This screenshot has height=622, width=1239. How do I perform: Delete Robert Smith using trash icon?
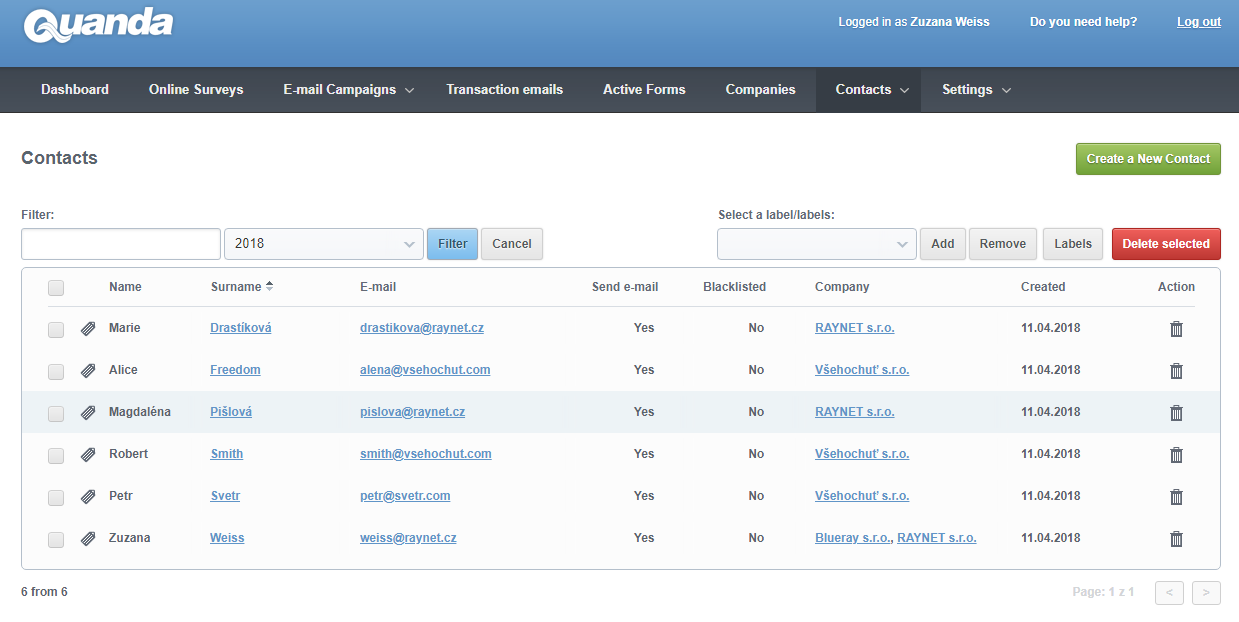[x=1176, y=455]
